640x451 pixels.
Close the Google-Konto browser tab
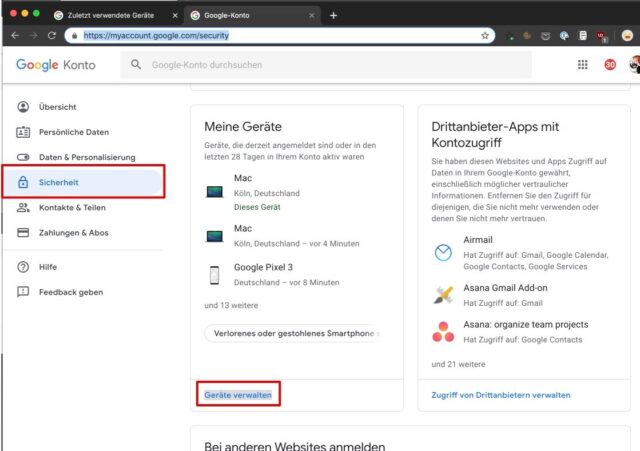(313, 15)
